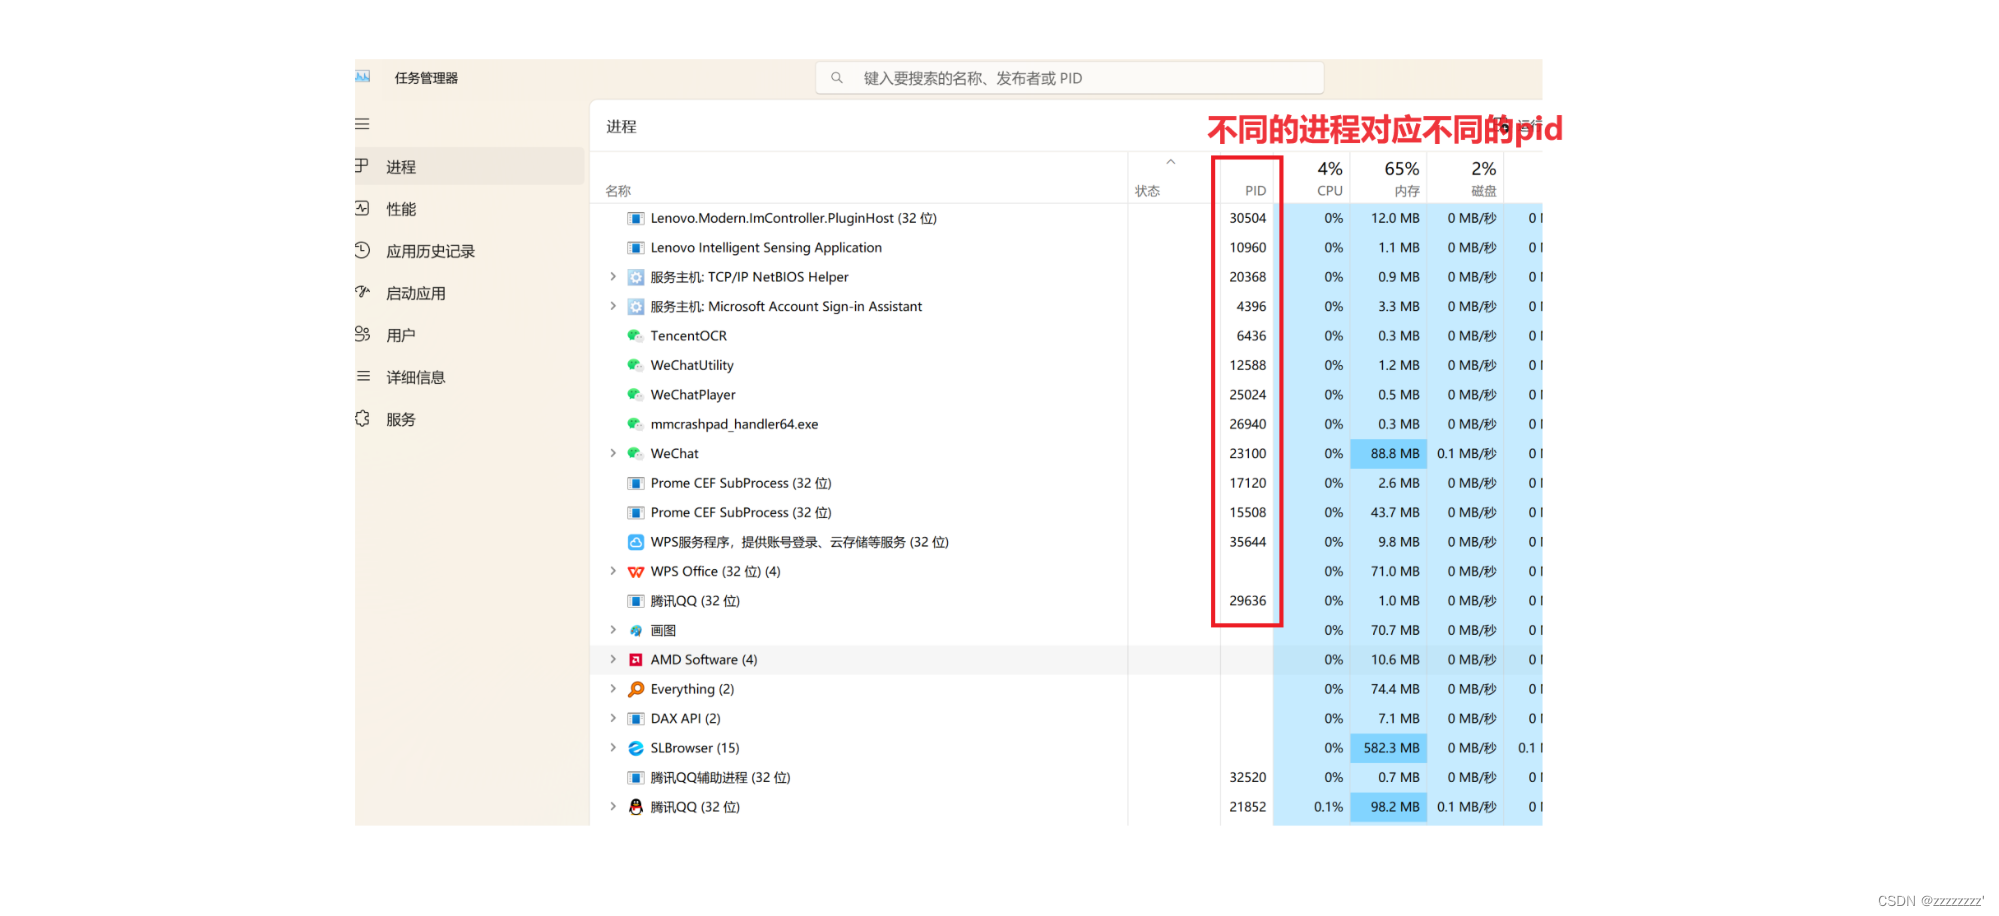The image size is (1999, 916).
Task: Sort by the 名称 column header
Action: coord(618,191)
